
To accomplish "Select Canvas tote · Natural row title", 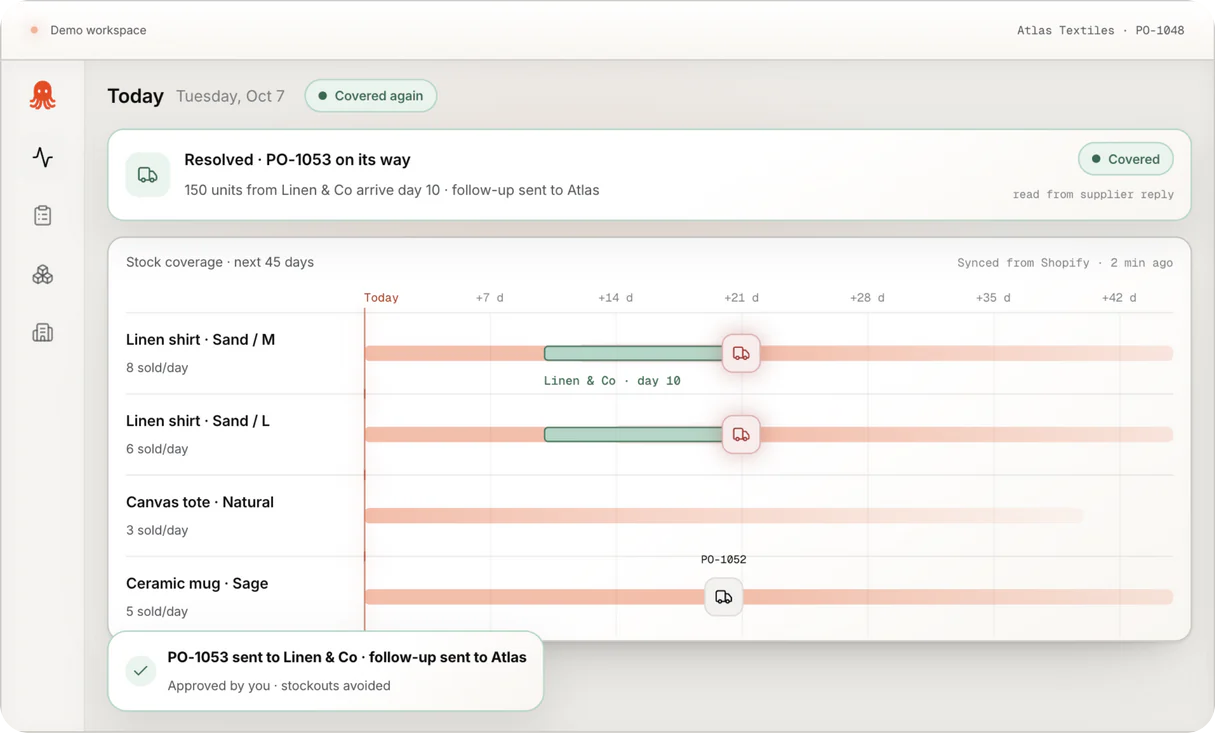I will 200,502.
